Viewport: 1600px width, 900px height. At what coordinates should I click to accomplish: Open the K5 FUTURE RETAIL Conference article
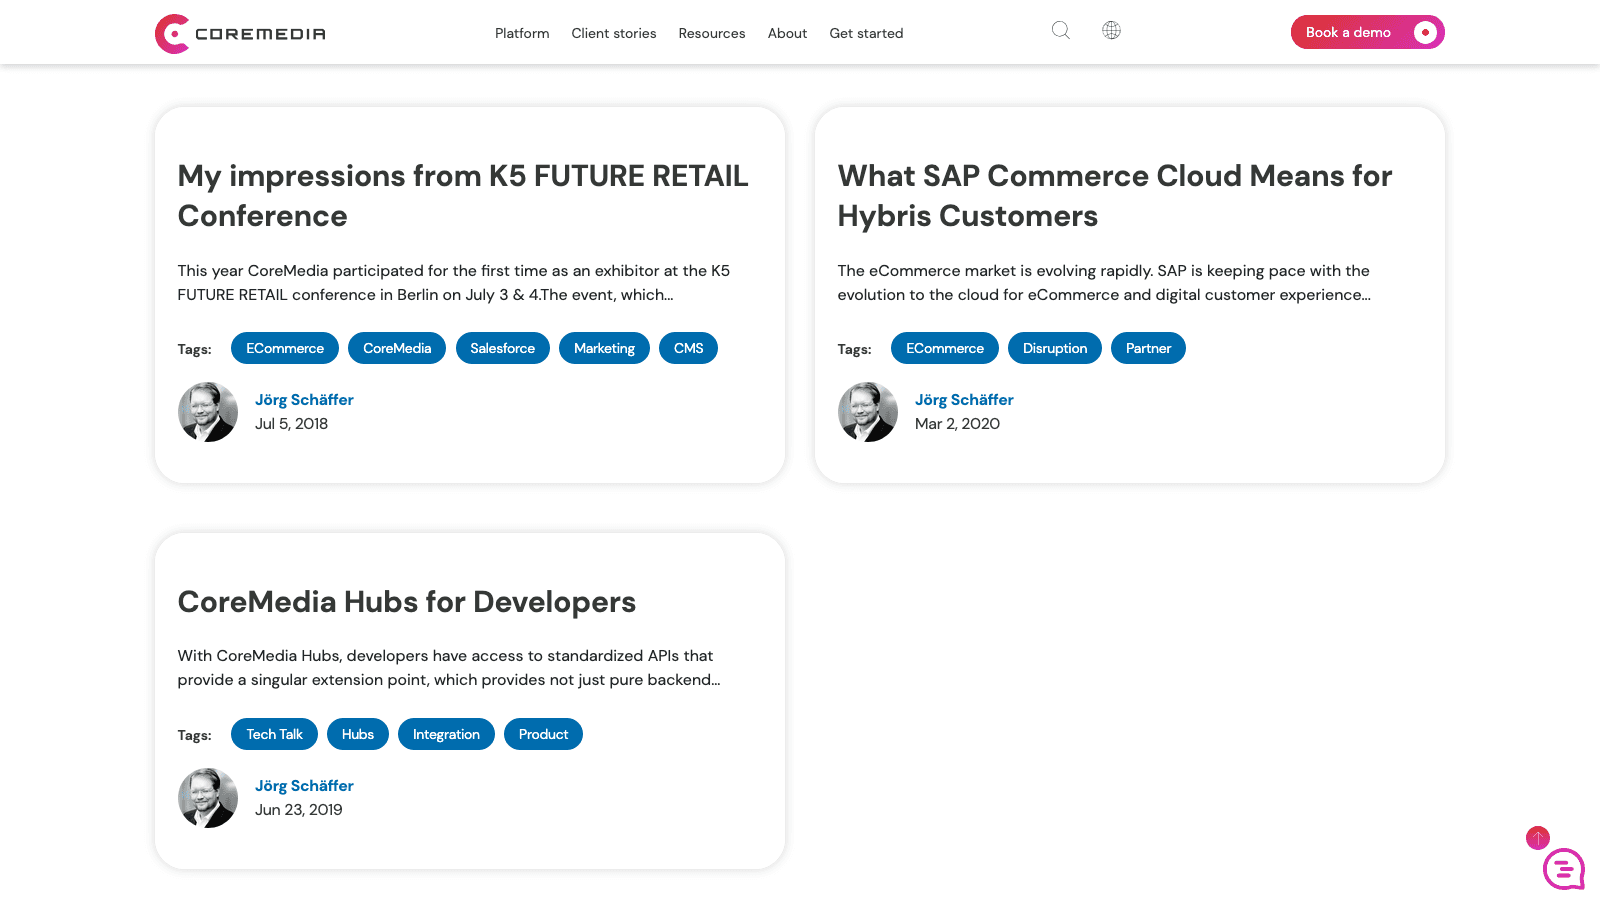click(x=463, y=196)
